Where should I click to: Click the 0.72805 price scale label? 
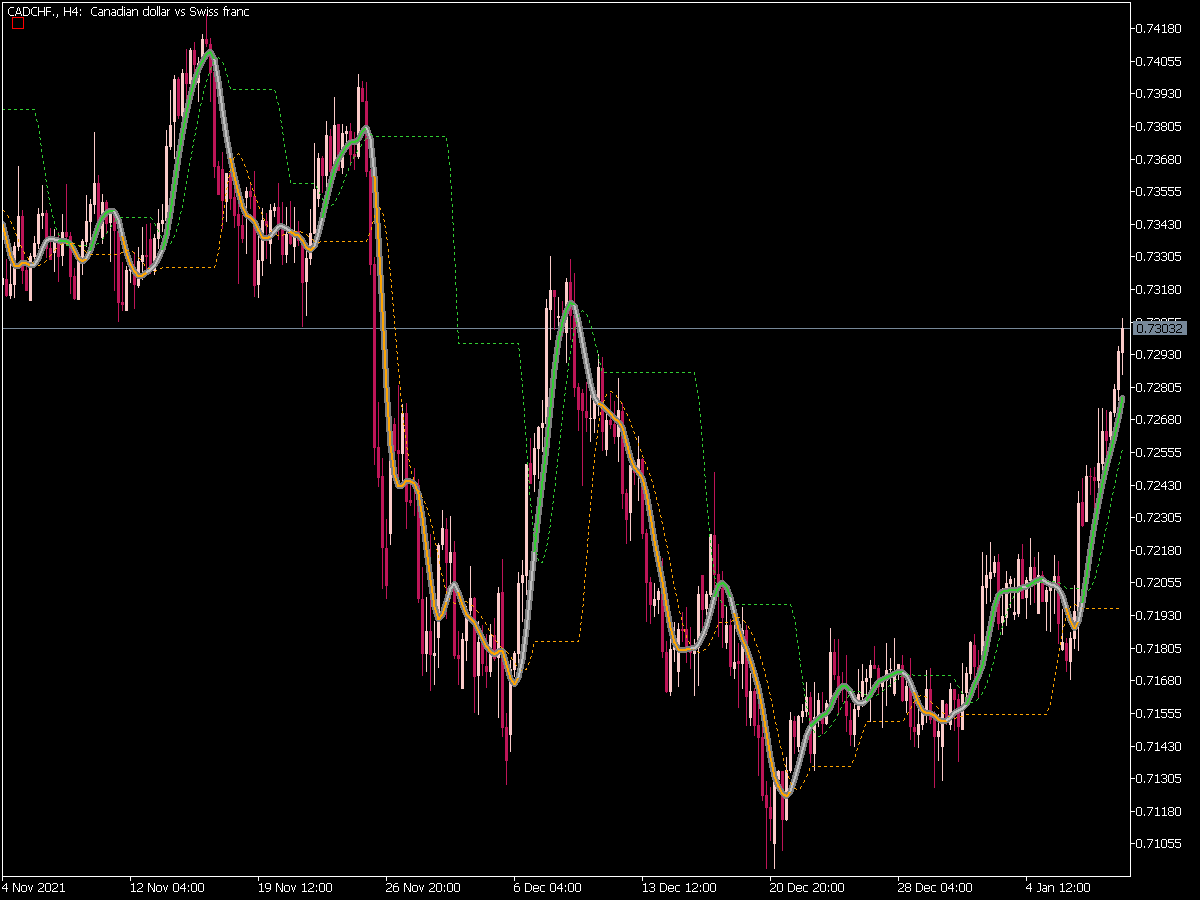pos(1160,387)
